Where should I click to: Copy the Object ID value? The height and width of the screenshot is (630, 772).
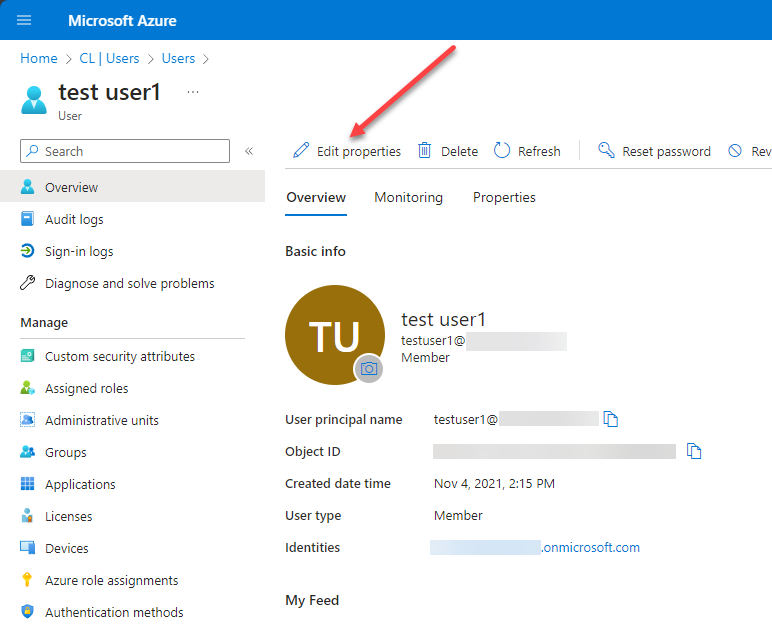coord(694,451)
